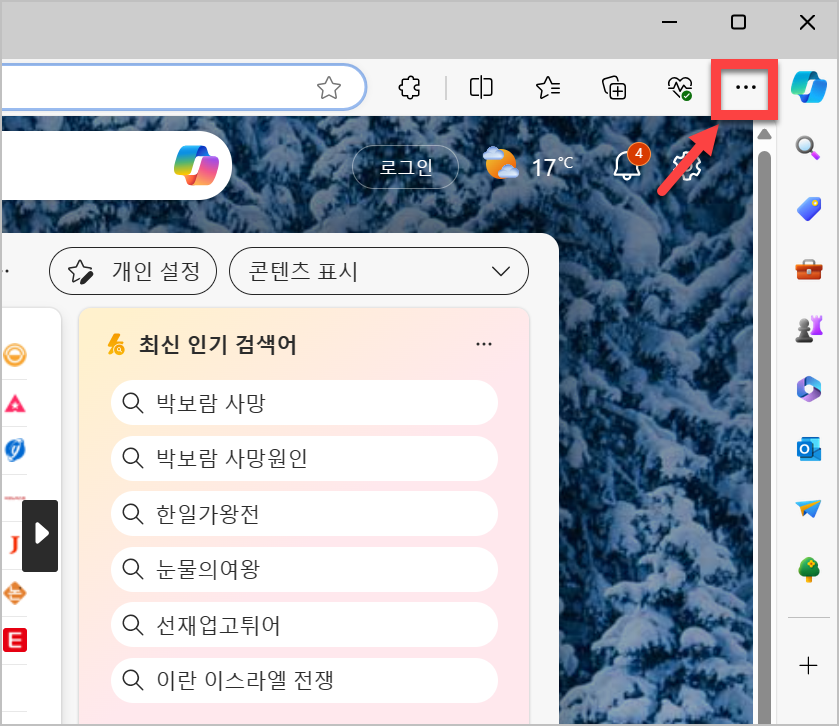Open the Favorites list icon

pyautogui.click(x=548, y=88)
